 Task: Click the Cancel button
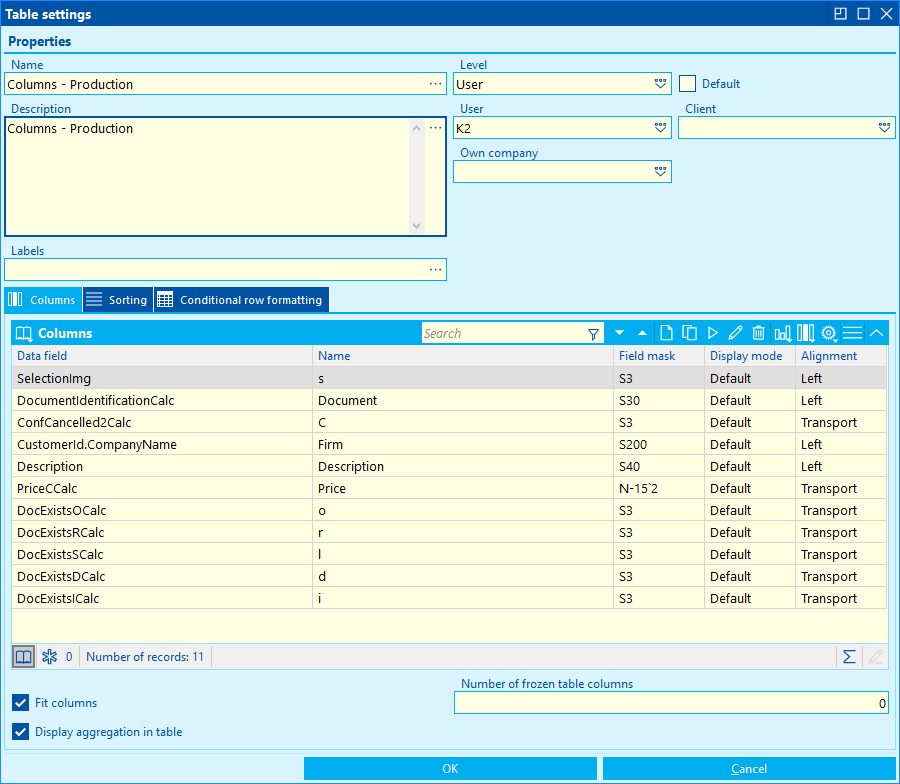(749, 769)
